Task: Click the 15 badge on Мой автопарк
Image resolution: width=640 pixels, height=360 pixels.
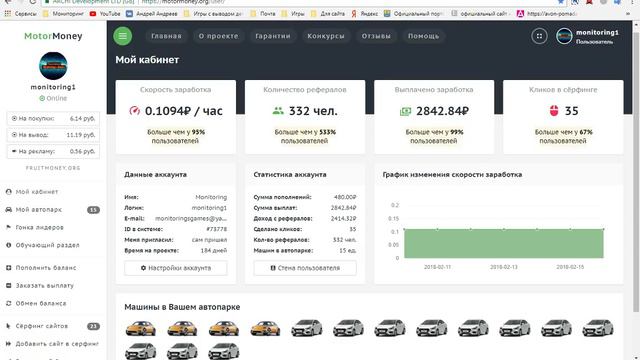Action: tap(93, 210)
